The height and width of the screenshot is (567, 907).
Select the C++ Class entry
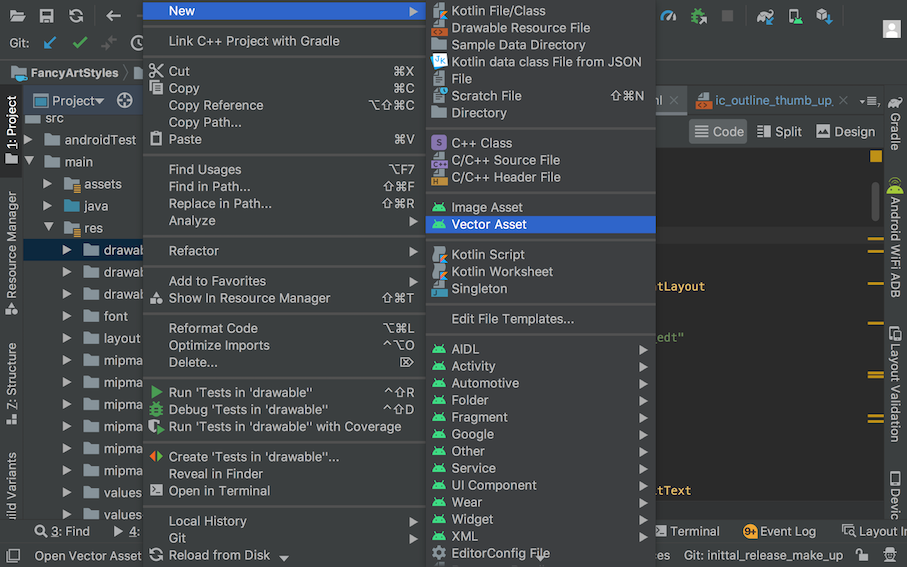point(540,143)
